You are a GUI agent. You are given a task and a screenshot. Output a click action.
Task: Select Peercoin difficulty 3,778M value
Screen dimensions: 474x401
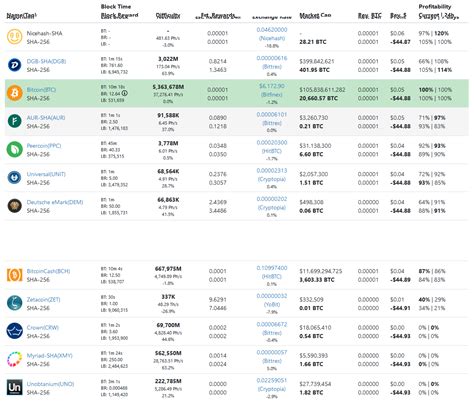tap(168, 143)
